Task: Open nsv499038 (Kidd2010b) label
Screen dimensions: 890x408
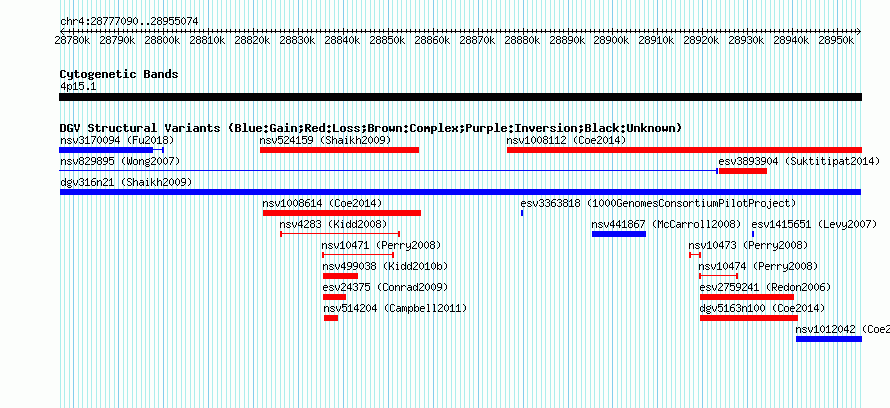Action: 385,266
